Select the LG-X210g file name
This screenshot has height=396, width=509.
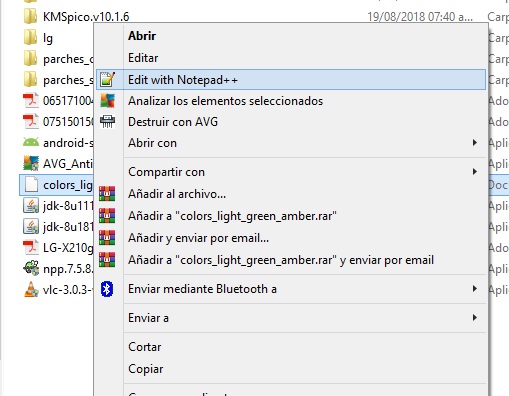68,248
